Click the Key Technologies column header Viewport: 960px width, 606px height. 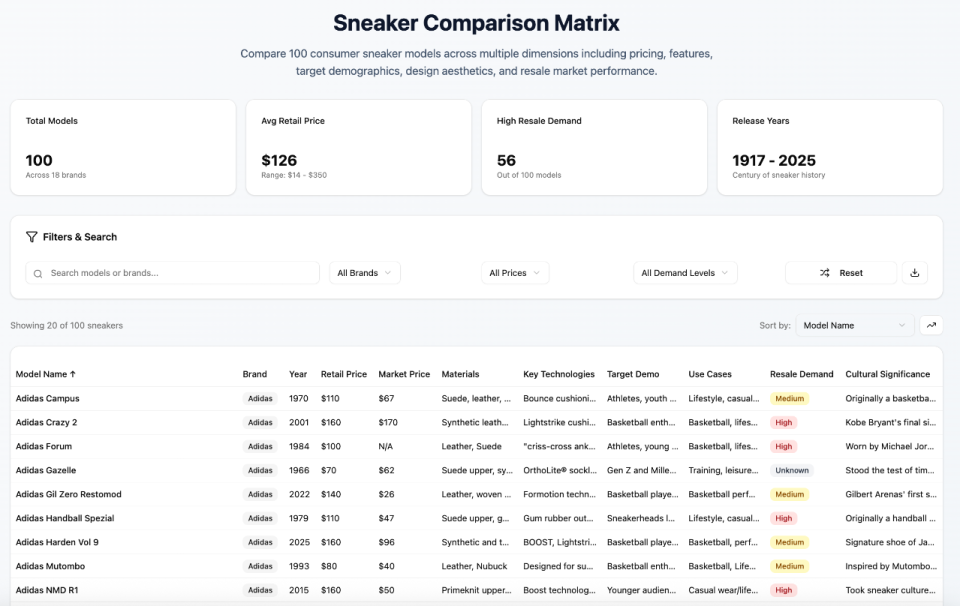[559, 374]
